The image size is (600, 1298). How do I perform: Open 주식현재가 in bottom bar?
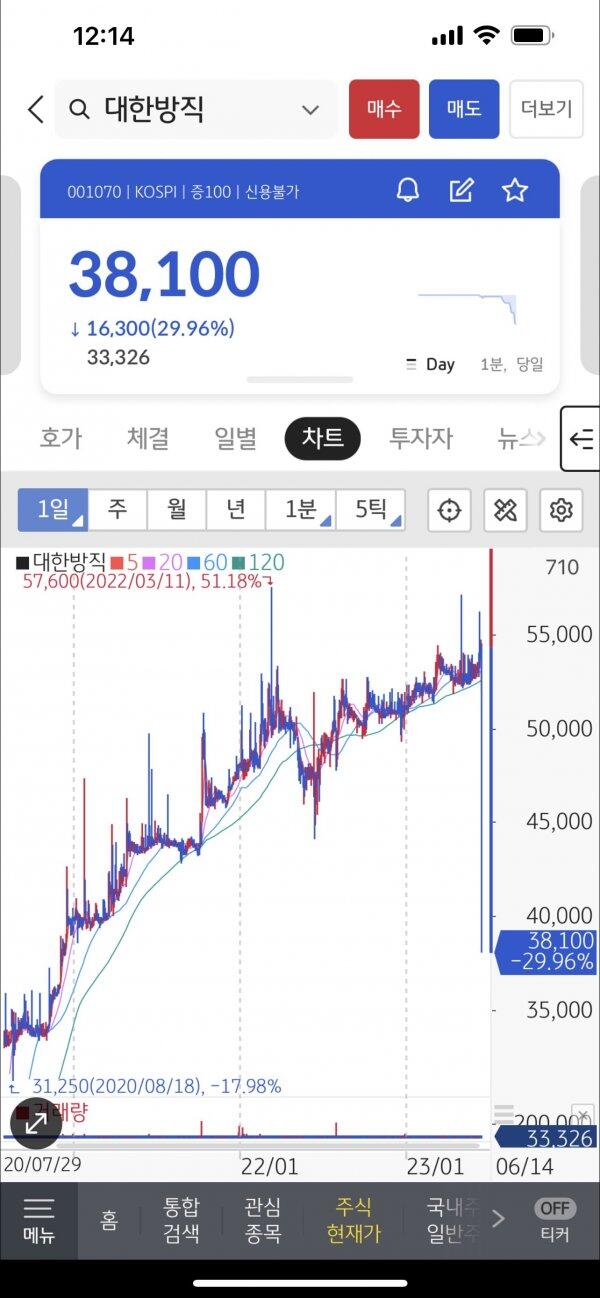[x=354, y=1220]
